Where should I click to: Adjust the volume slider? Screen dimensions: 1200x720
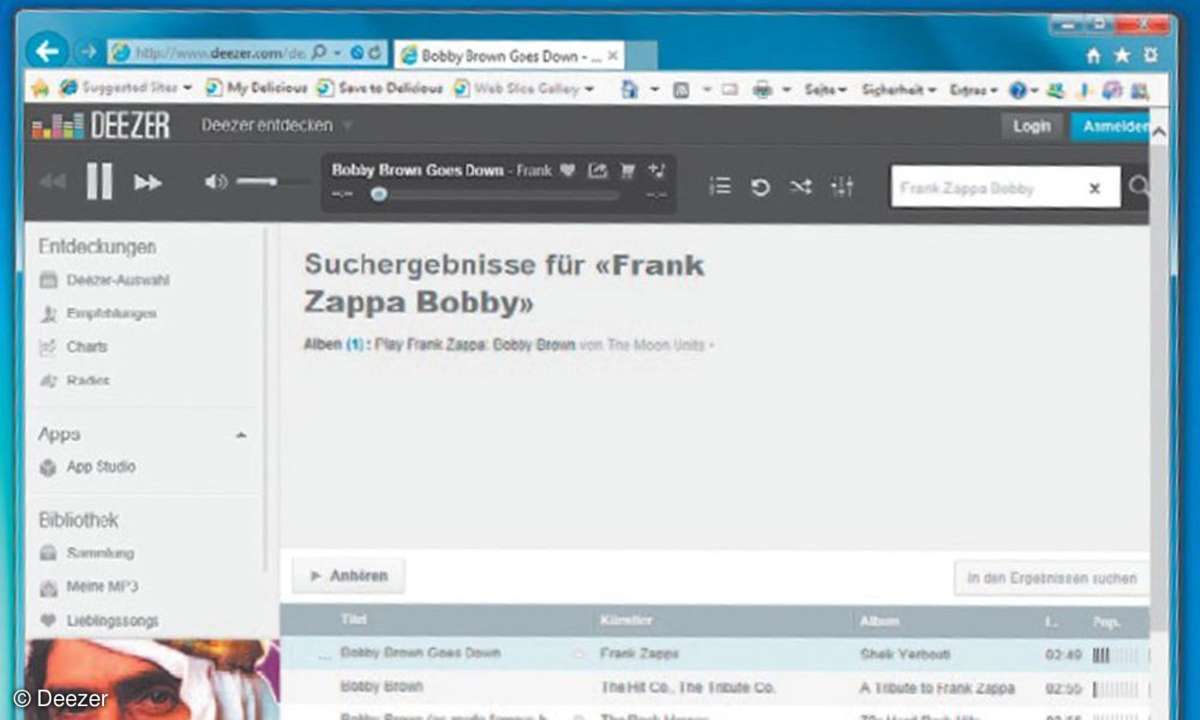point(272,182)
